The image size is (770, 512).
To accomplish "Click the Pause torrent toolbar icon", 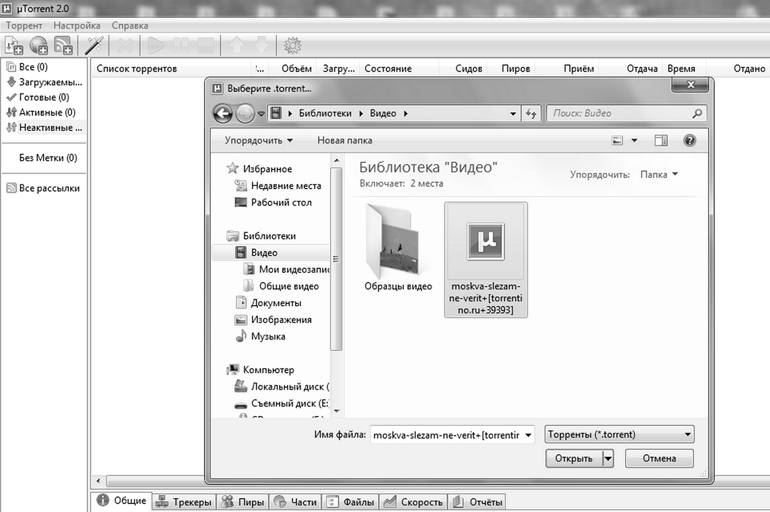I will [180, 46].
